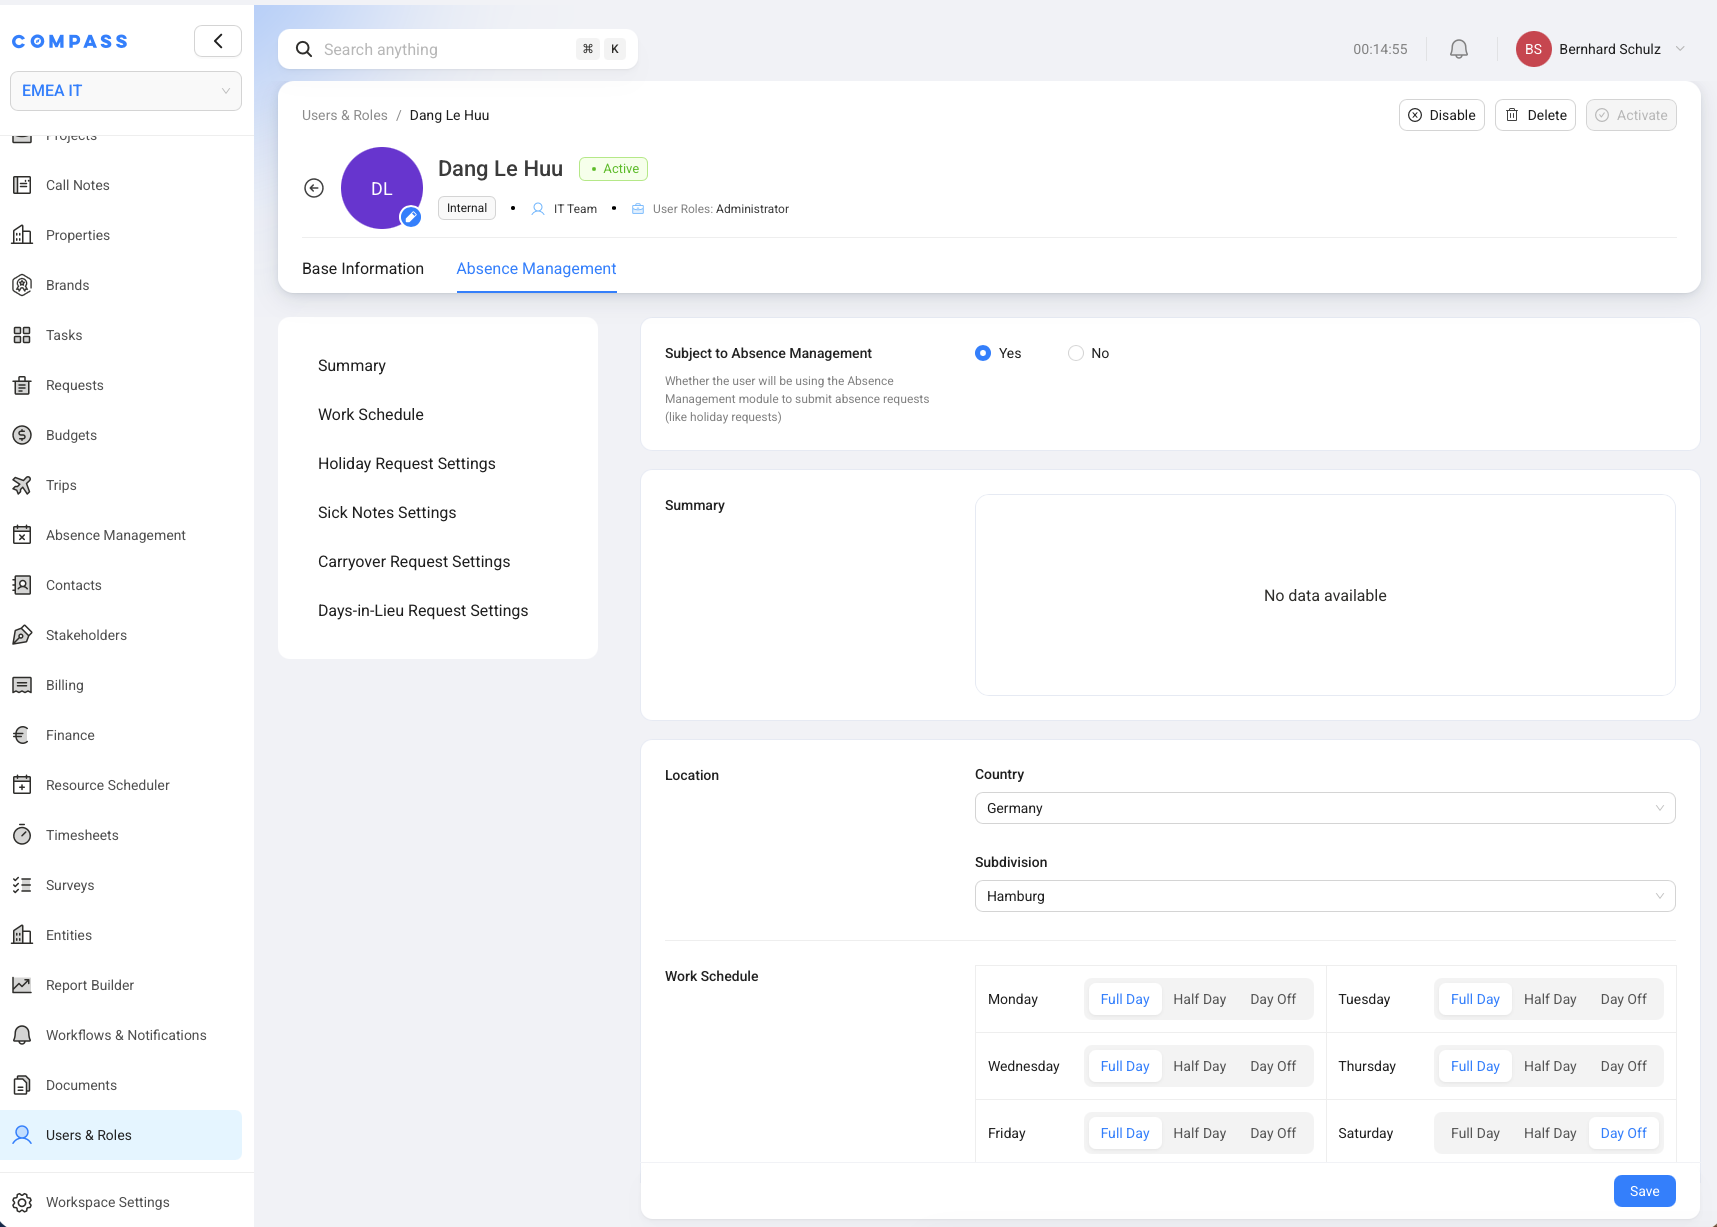Open the Subdivision dropdown showing Hamburg

[1325, 896]
